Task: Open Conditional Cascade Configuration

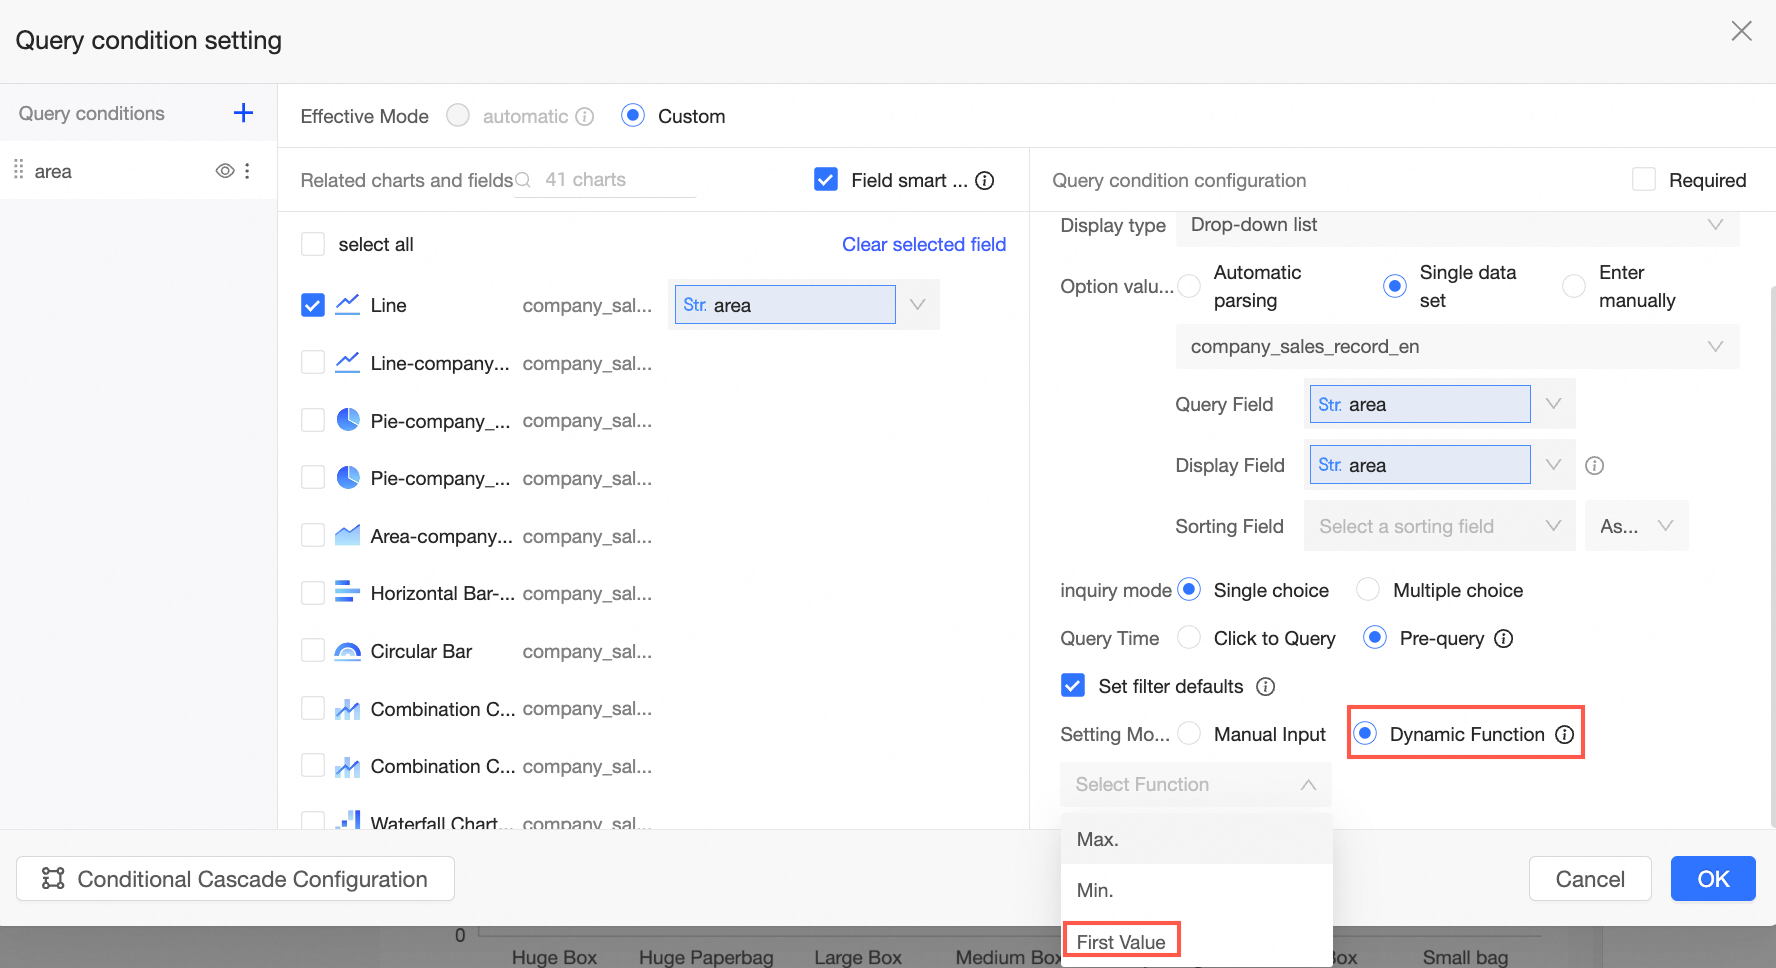Action: (235, 879)
